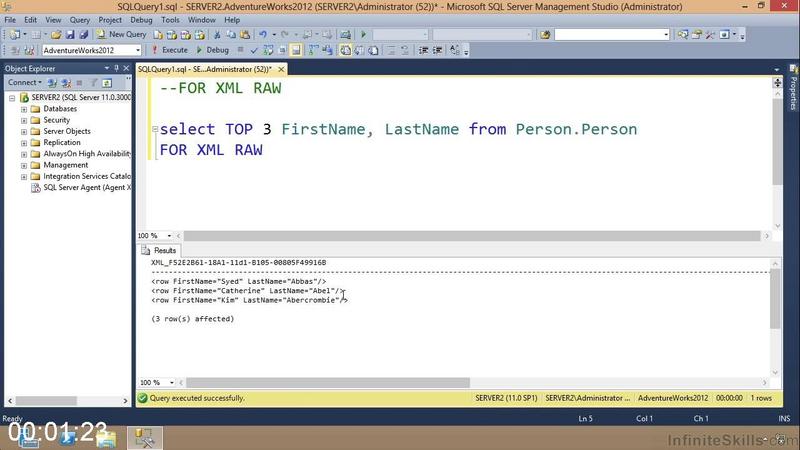The width and height of the screenshot is (800, 450).
Task: Select the SQL Server Agent node
Action: click(x=81, y=188)
